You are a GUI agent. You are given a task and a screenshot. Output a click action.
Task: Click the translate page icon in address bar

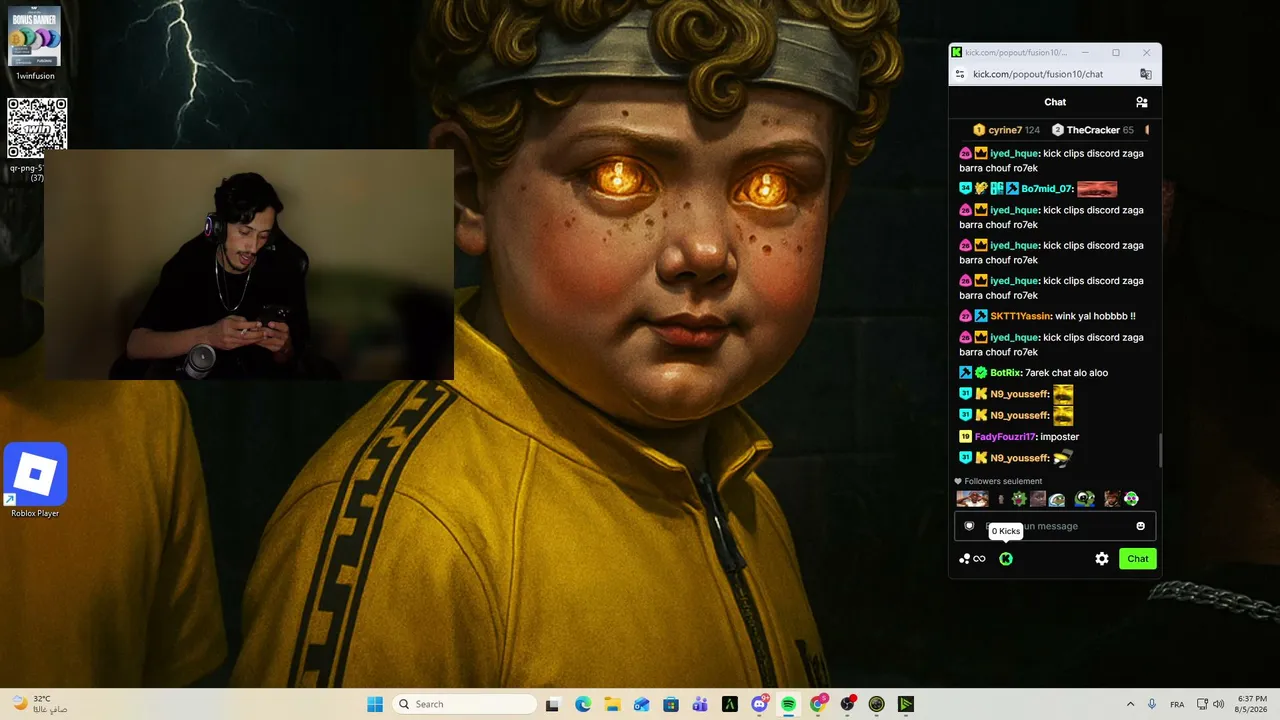[1146, 74]
